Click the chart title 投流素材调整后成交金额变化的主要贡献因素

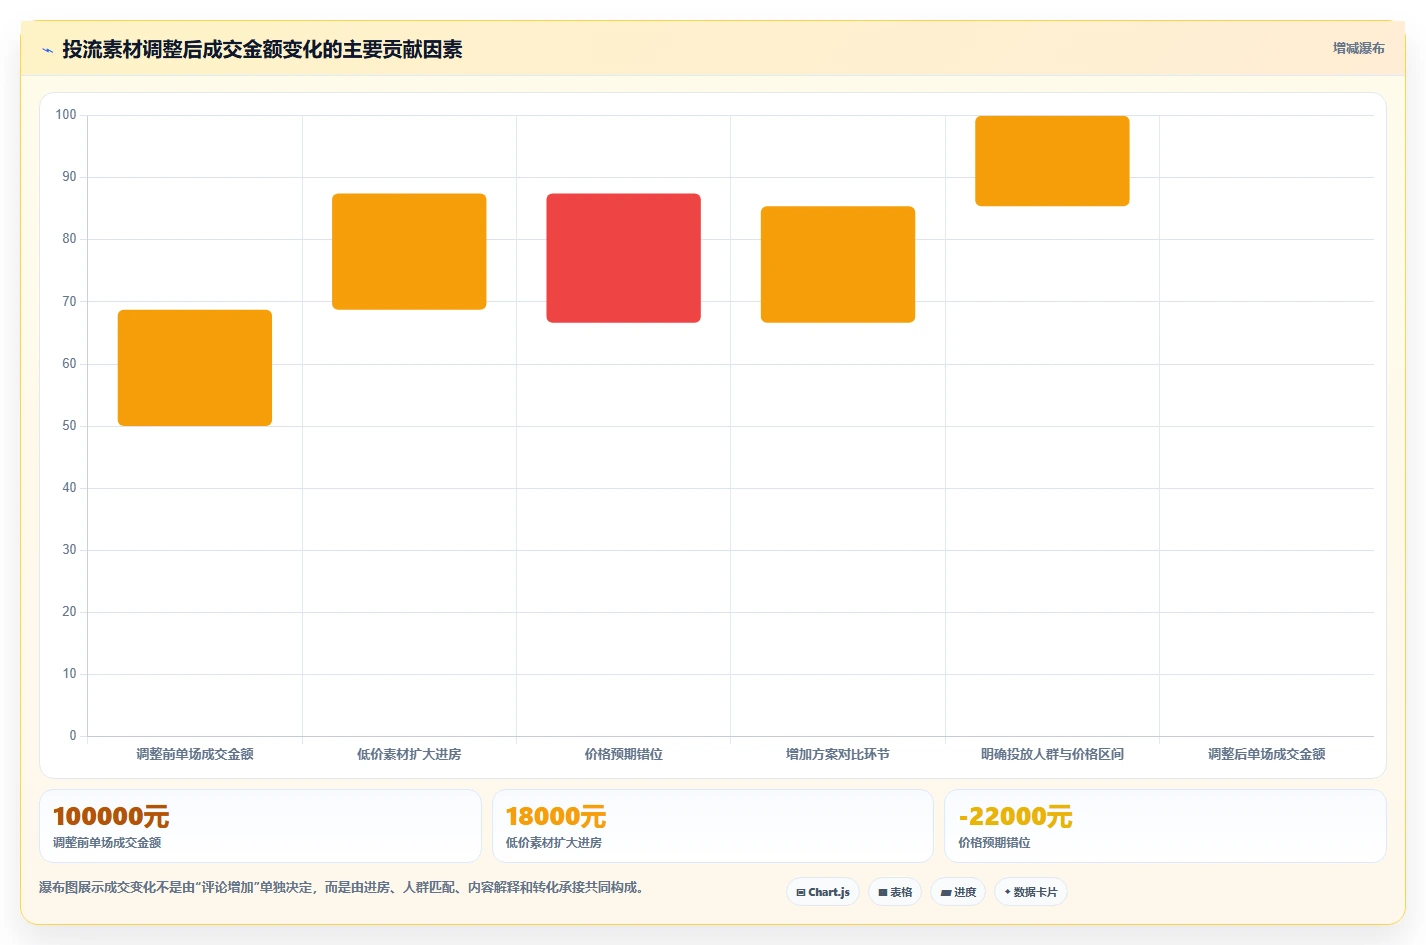262,50
